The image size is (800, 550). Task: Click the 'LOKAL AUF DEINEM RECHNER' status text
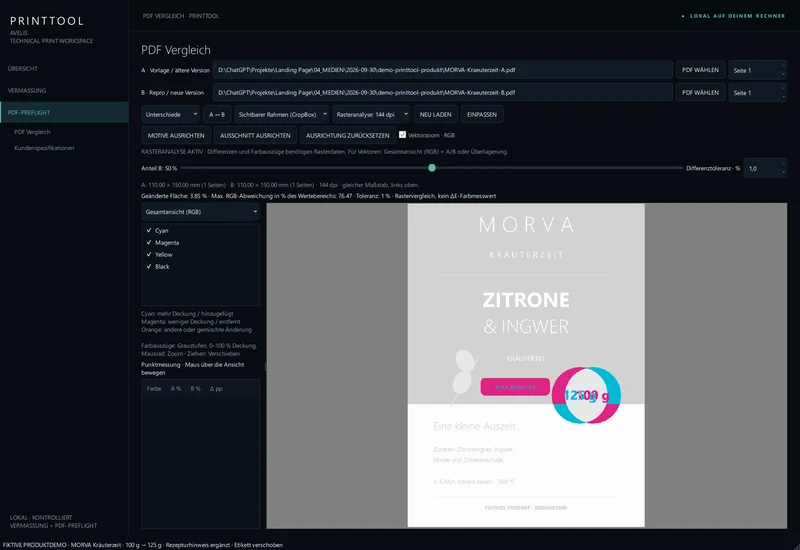click(737, 16)
